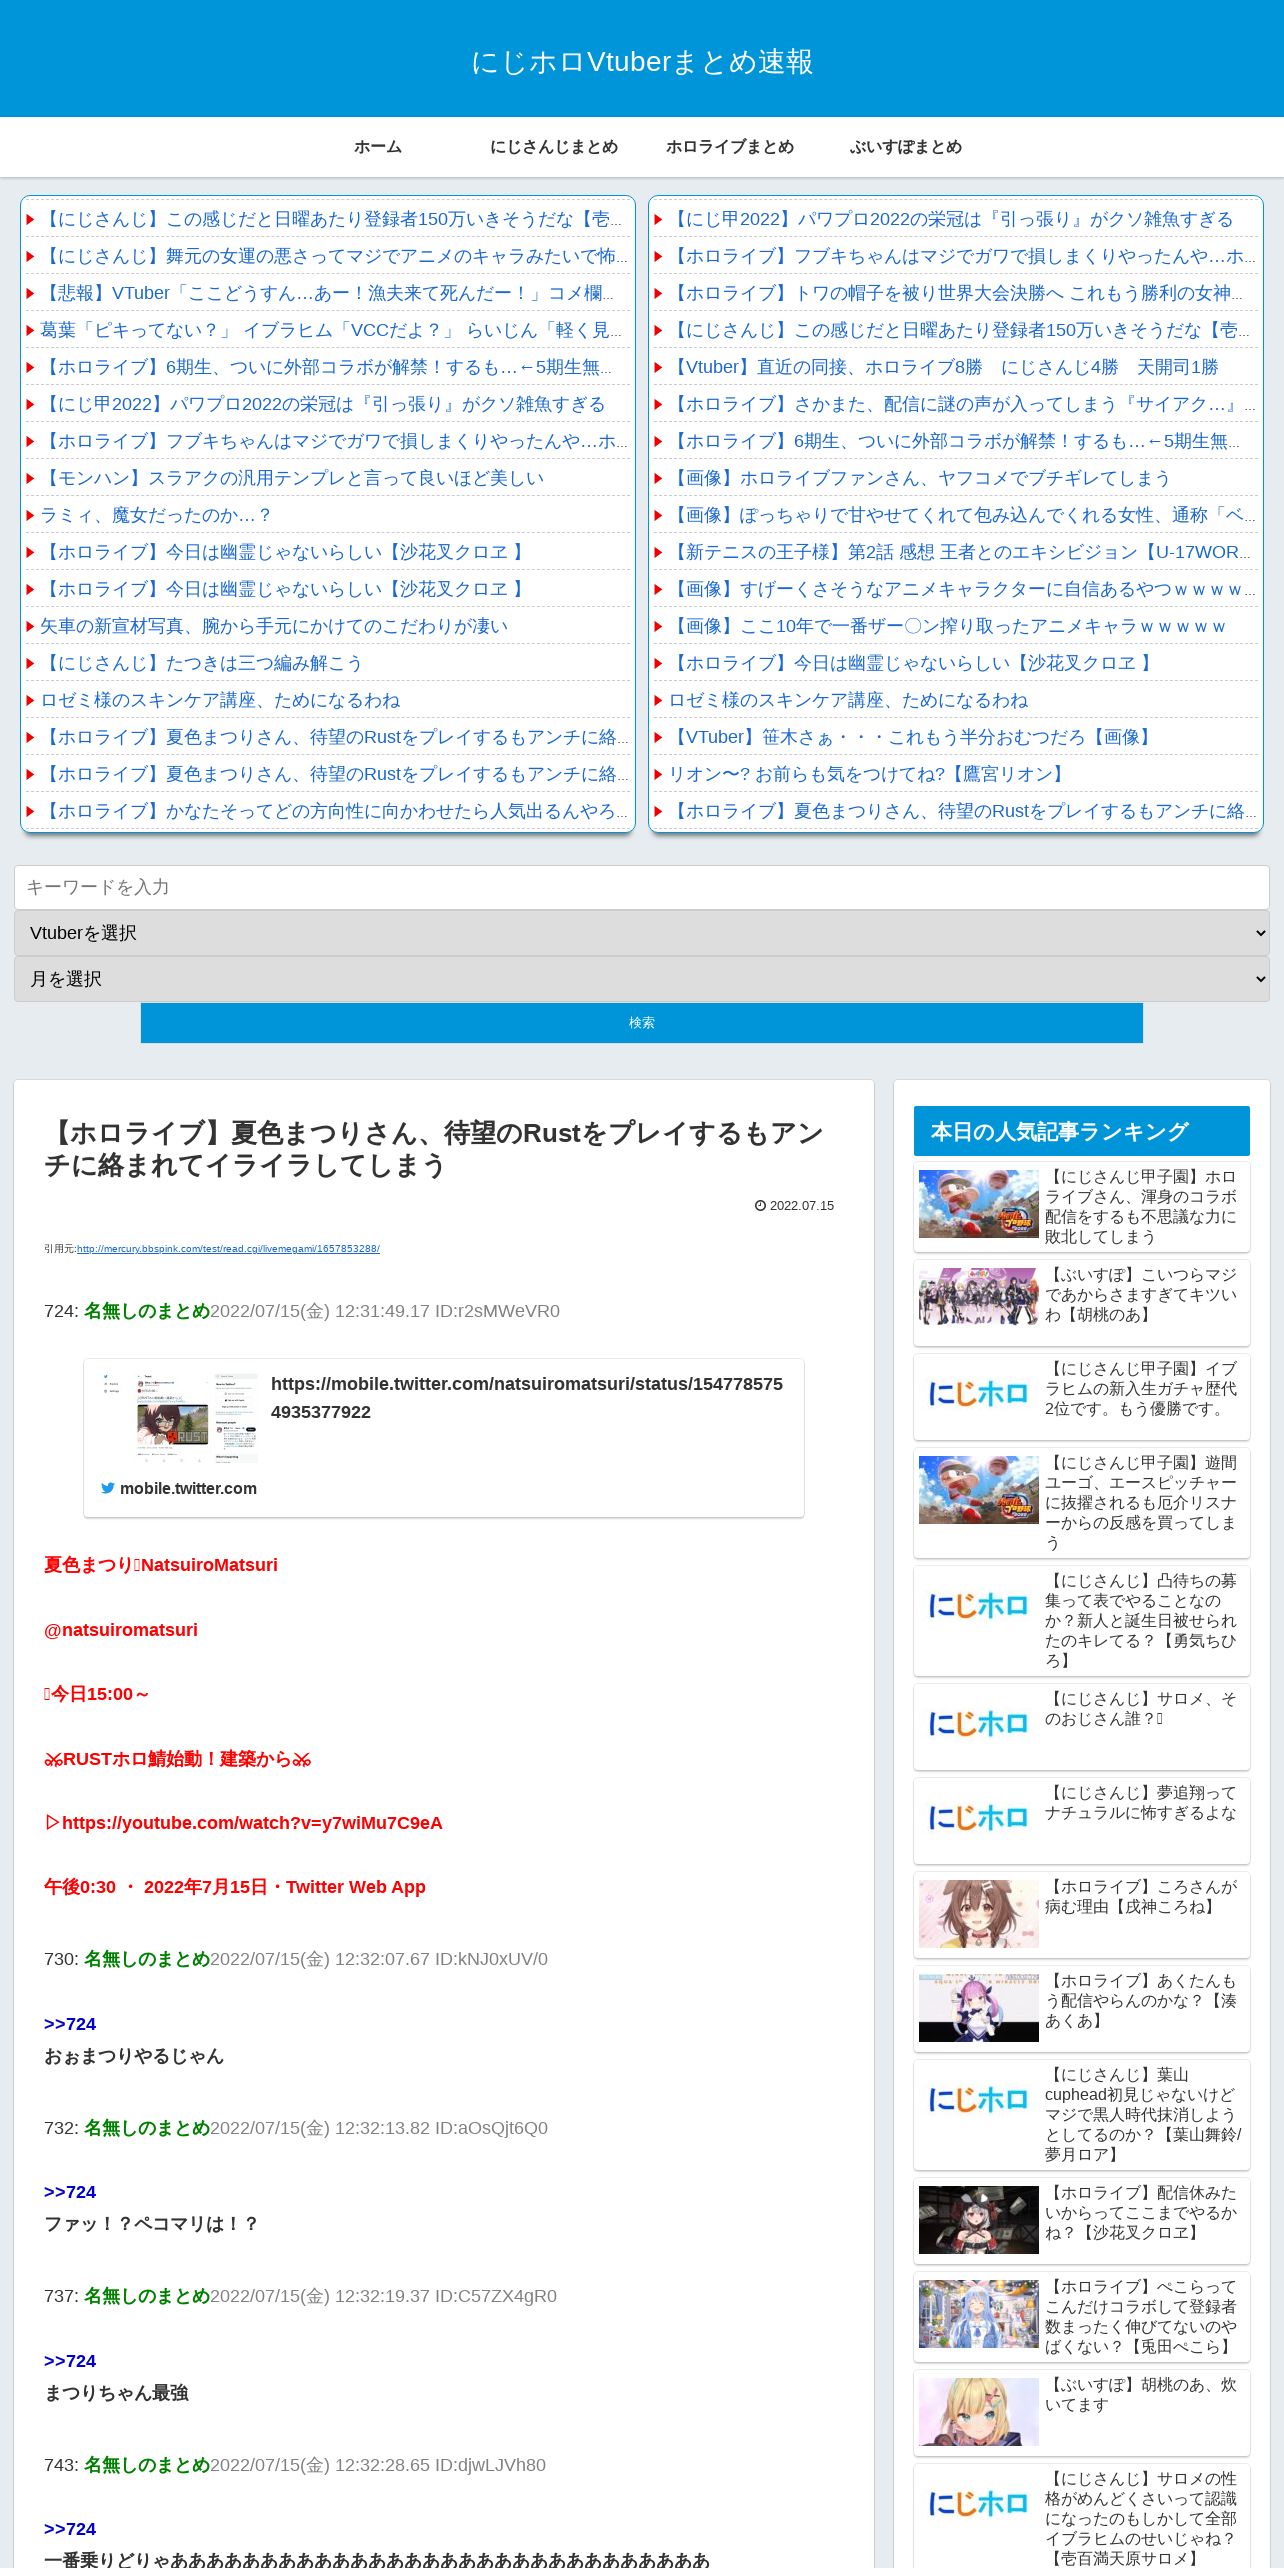Open ranking thumbnail for あくたんもう配信やらんのかな

click(x=978, y=2008)
